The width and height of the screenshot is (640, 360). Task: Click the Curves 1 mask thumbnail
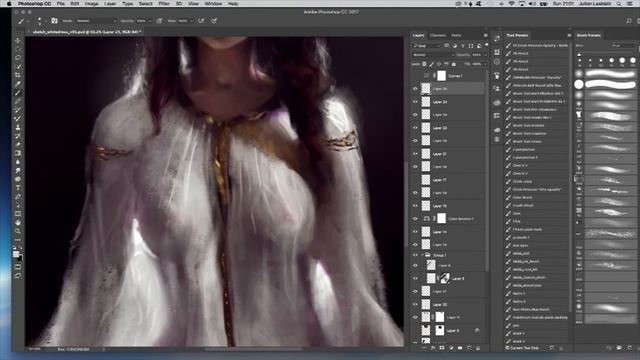tap(442, 76)
